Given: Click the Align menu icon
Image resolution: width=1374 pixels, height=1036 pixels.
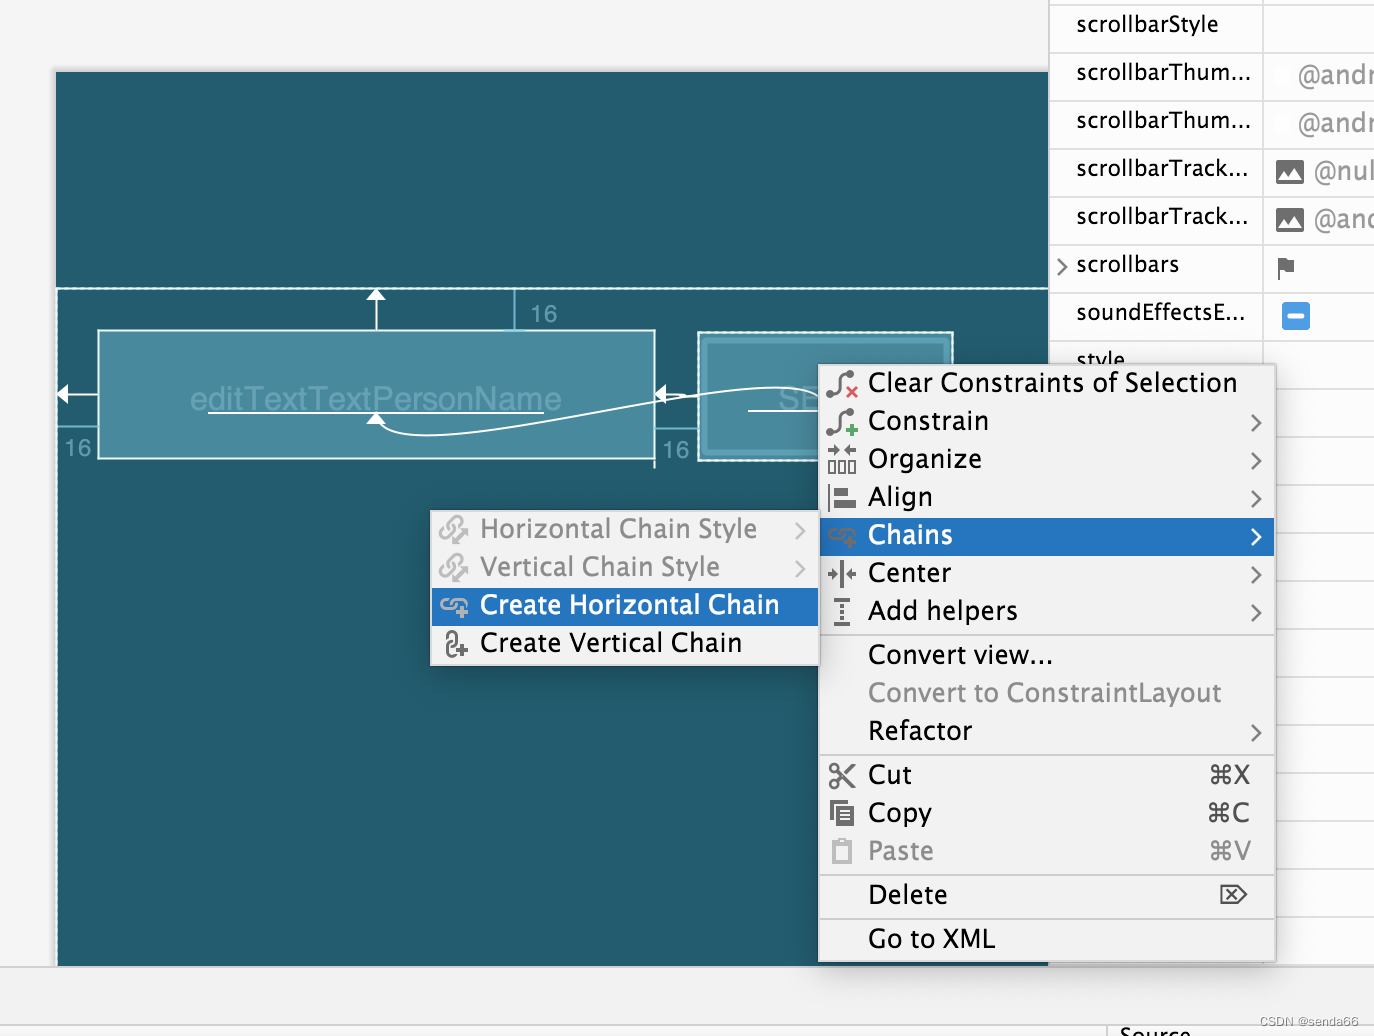Looking at the screenshot, I should click(x=842, y=498).
